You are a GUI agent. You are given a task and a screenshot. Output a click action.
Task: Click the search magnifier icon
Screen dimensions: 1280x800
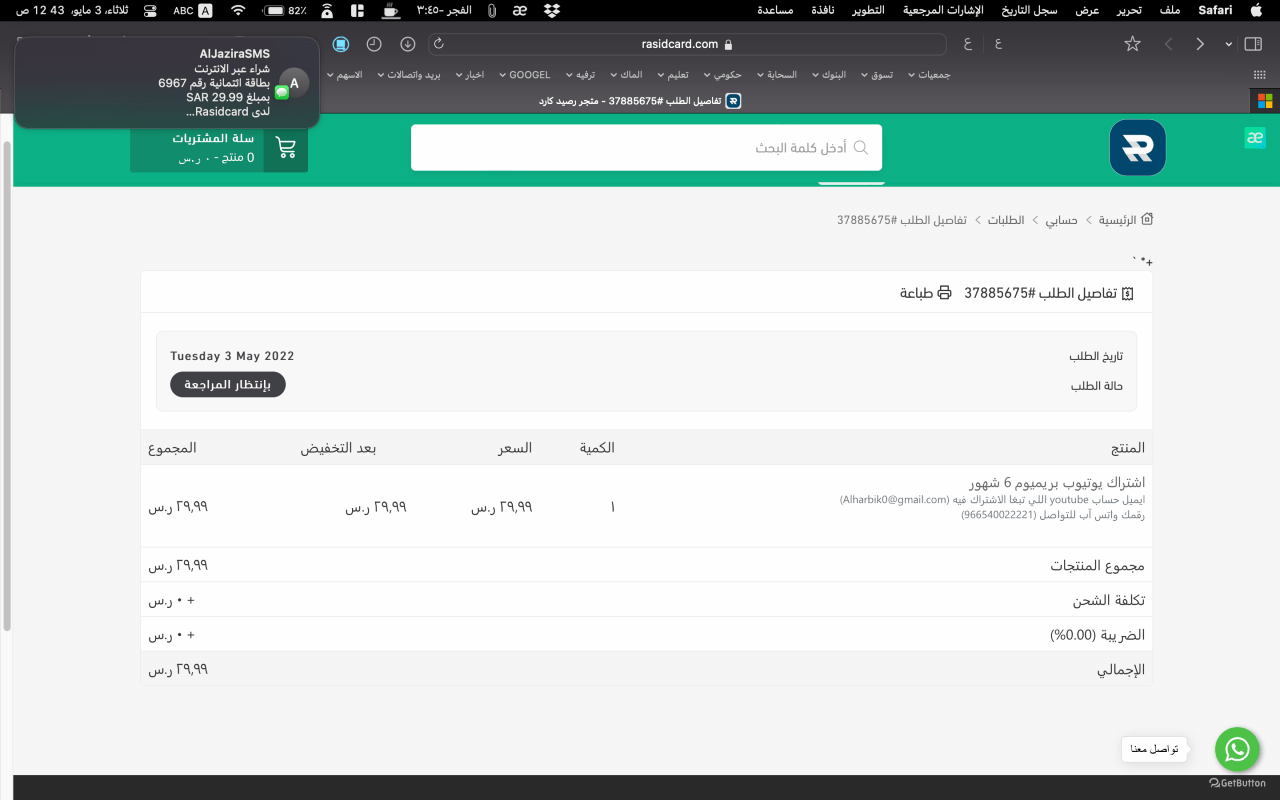click(x=861, y=148)
